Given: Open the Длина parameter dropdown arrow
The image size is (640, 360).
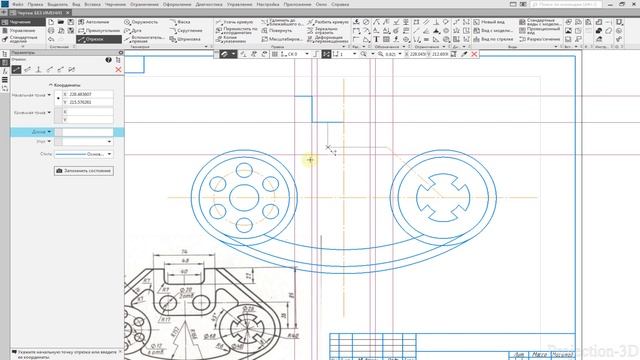Looking at the screenshot, I should point(49,132).
